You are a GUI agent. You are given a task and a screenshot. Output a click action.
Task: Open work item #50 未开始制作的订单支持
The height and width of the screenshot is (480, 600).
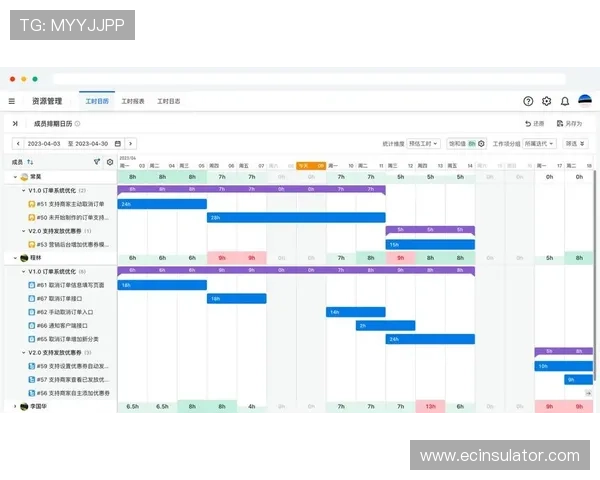(73, 217)
